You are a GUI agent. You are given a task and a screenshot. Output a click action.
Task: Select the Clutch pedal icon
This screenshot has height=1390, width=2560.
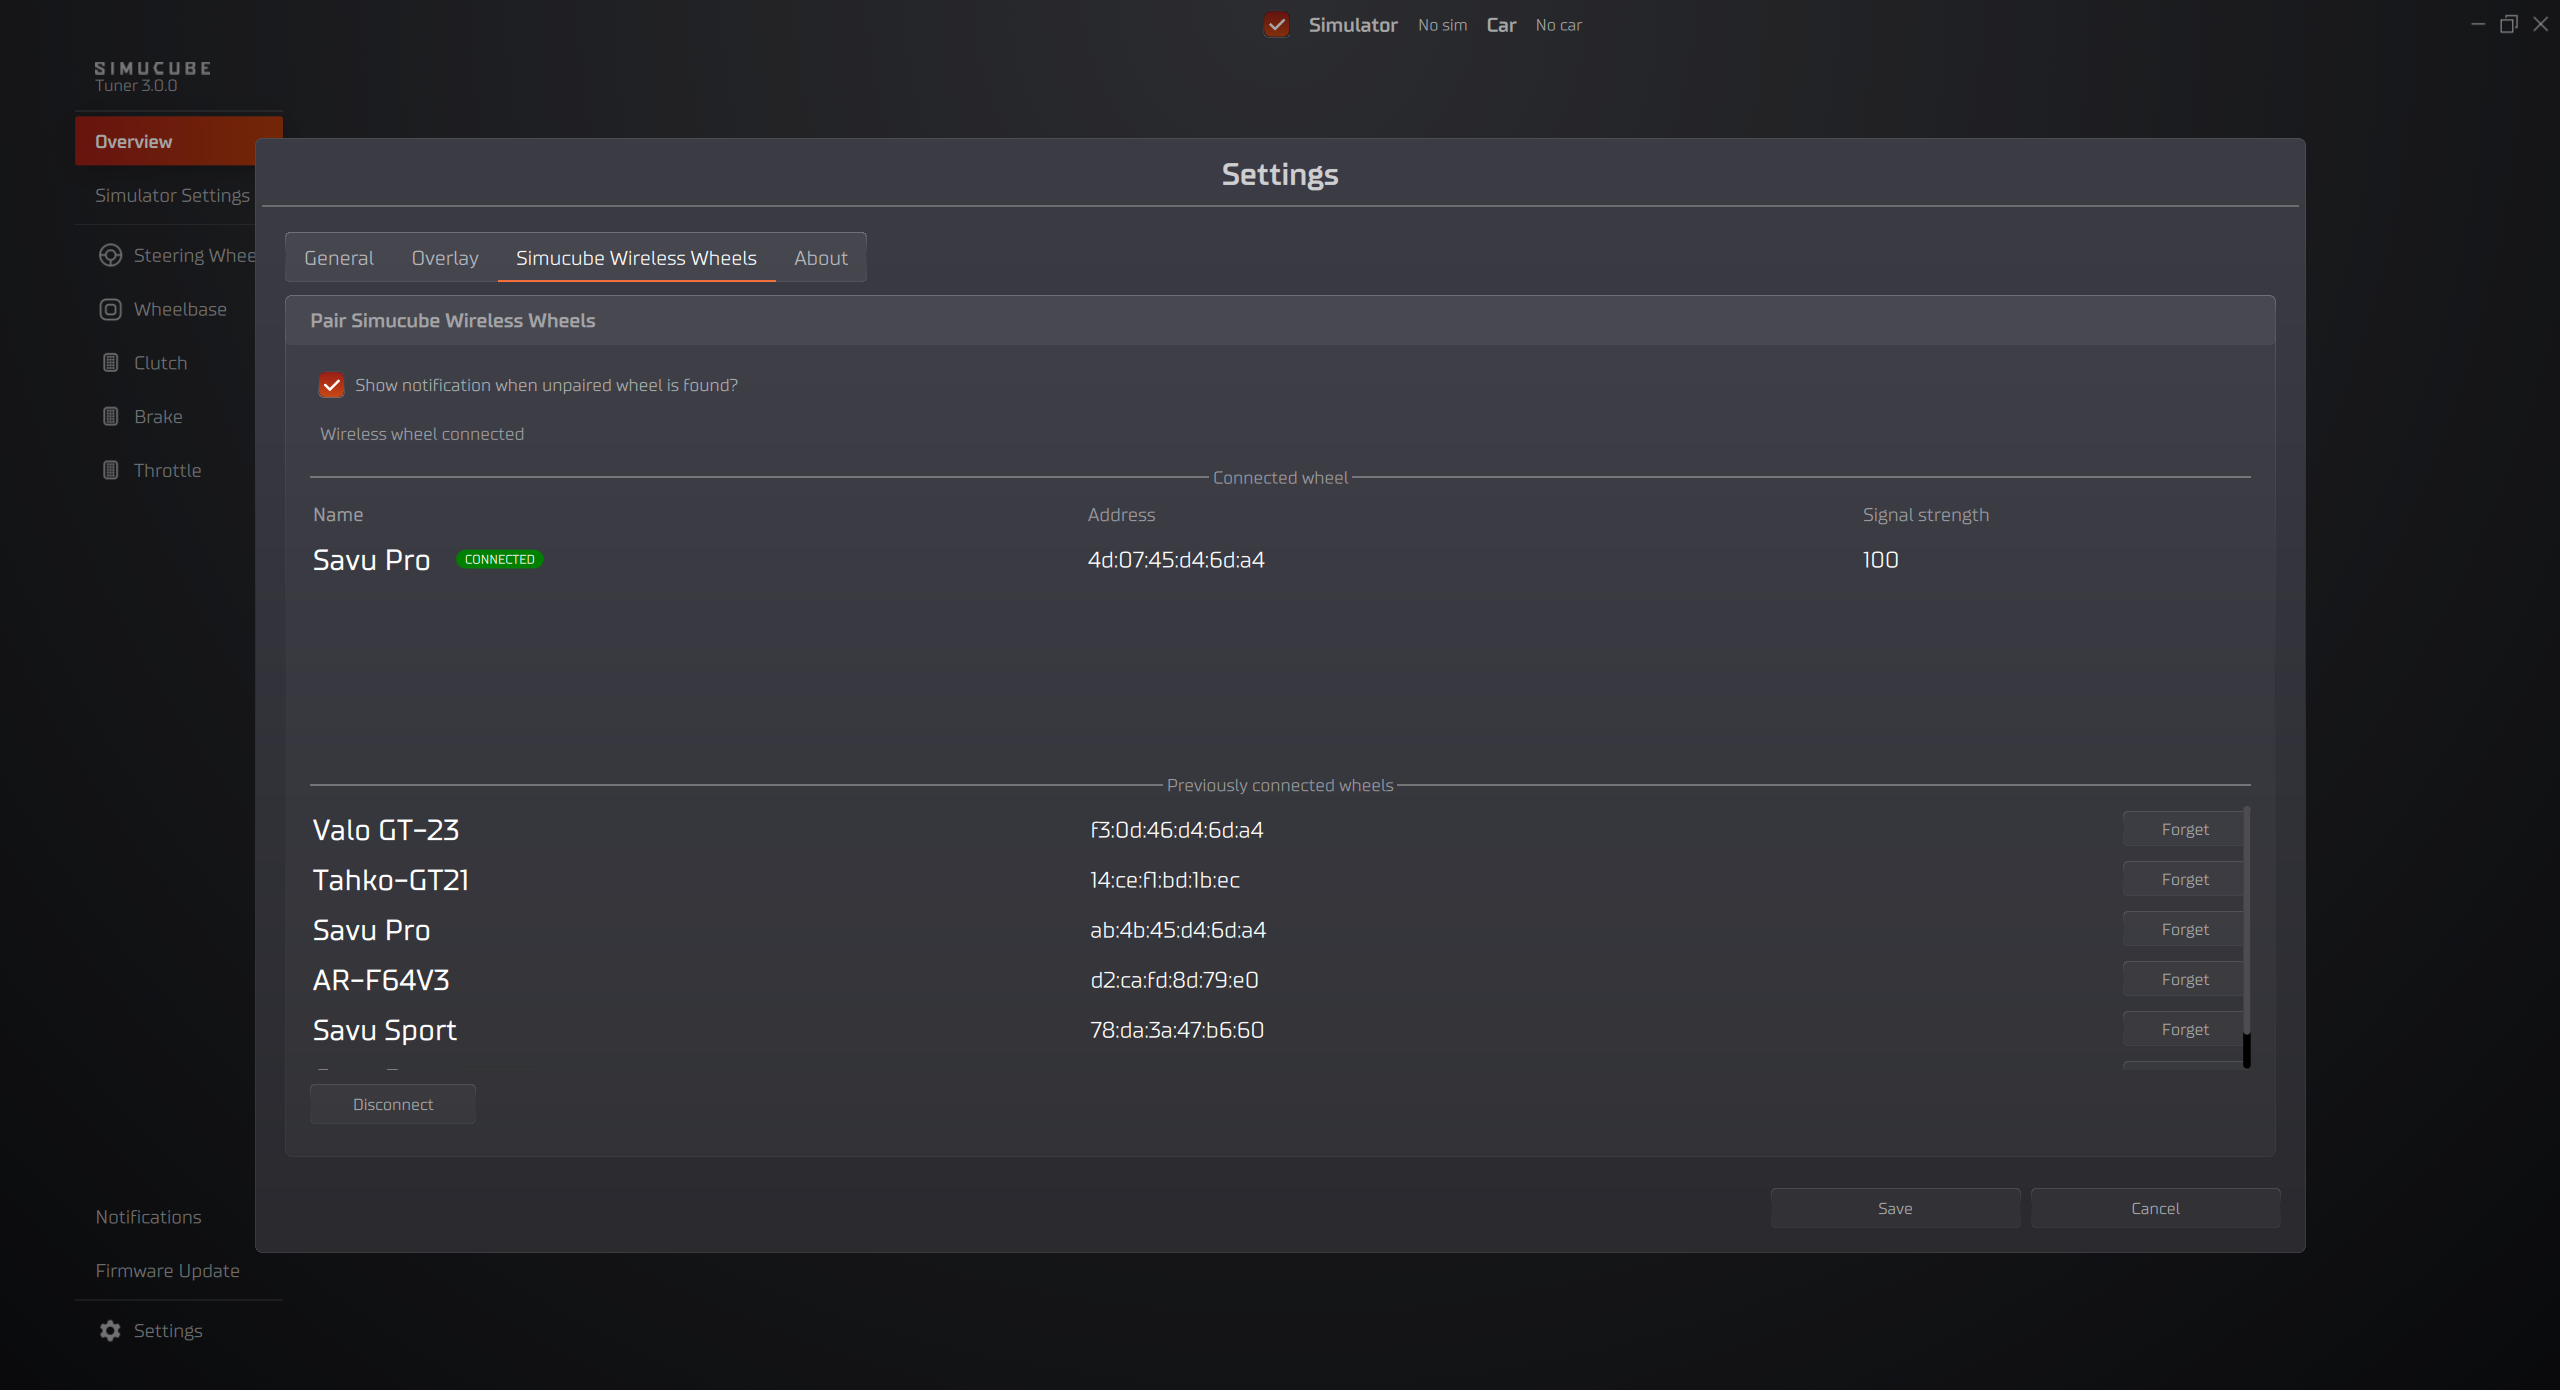coord(110,363)
